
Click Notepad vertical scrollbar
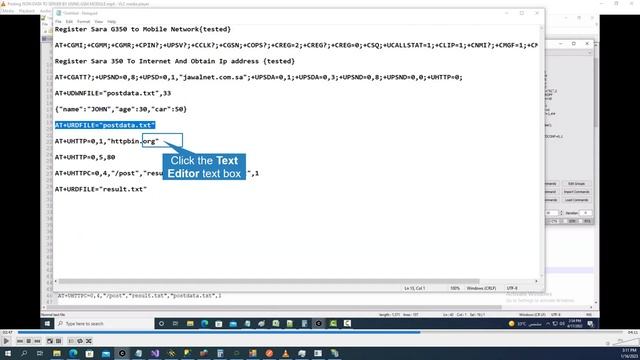542,151
